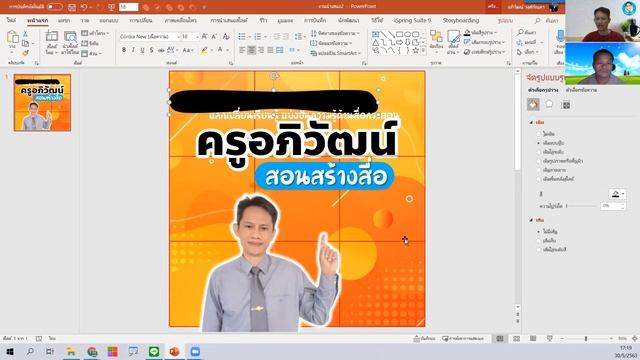Select the Gradient line radio option
Viewport: 640px width, 360px height.
pyautogui.click(x=538, y=249)
